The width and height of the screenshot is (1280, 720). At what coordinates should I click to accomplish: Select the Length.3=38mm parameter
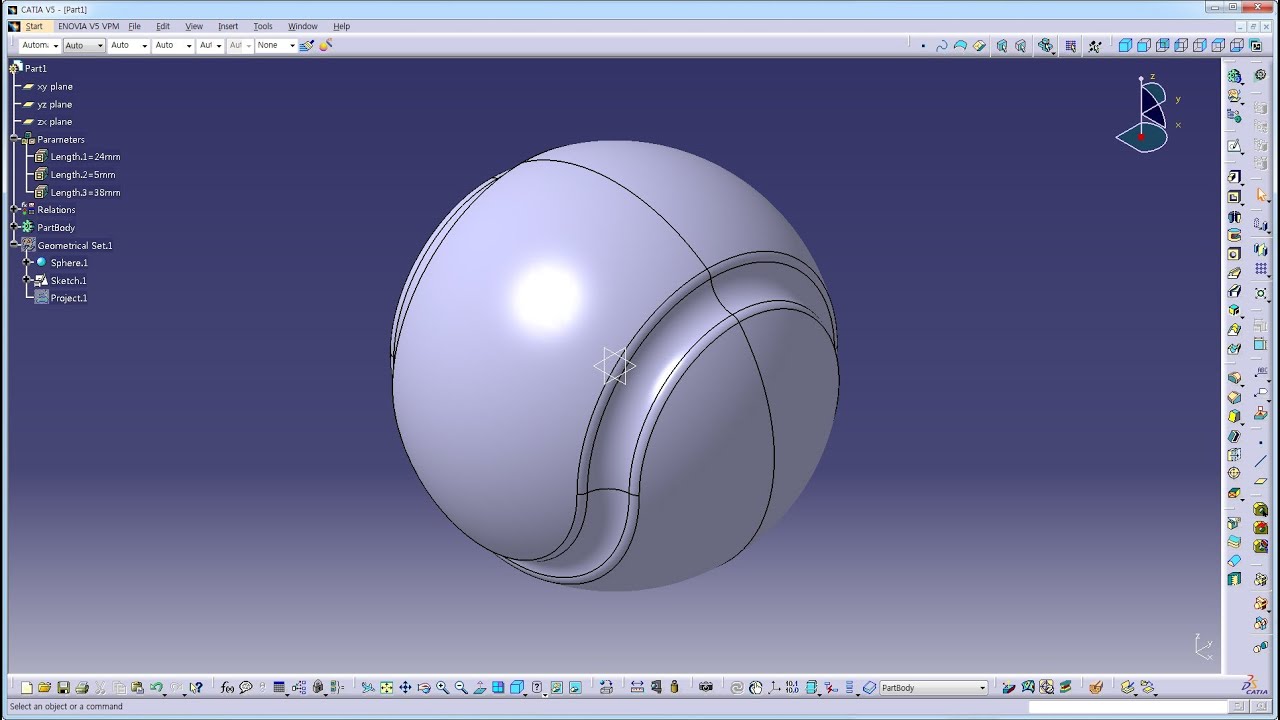85,192
